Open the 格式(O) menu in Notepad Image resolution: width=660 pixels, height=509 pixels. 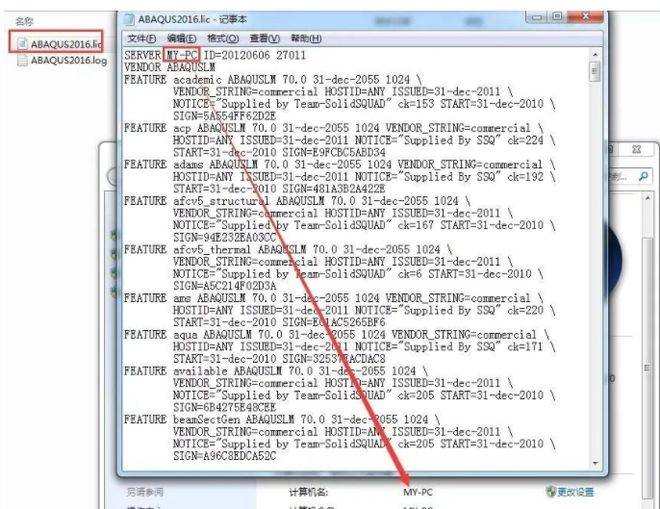pos(223,39)
